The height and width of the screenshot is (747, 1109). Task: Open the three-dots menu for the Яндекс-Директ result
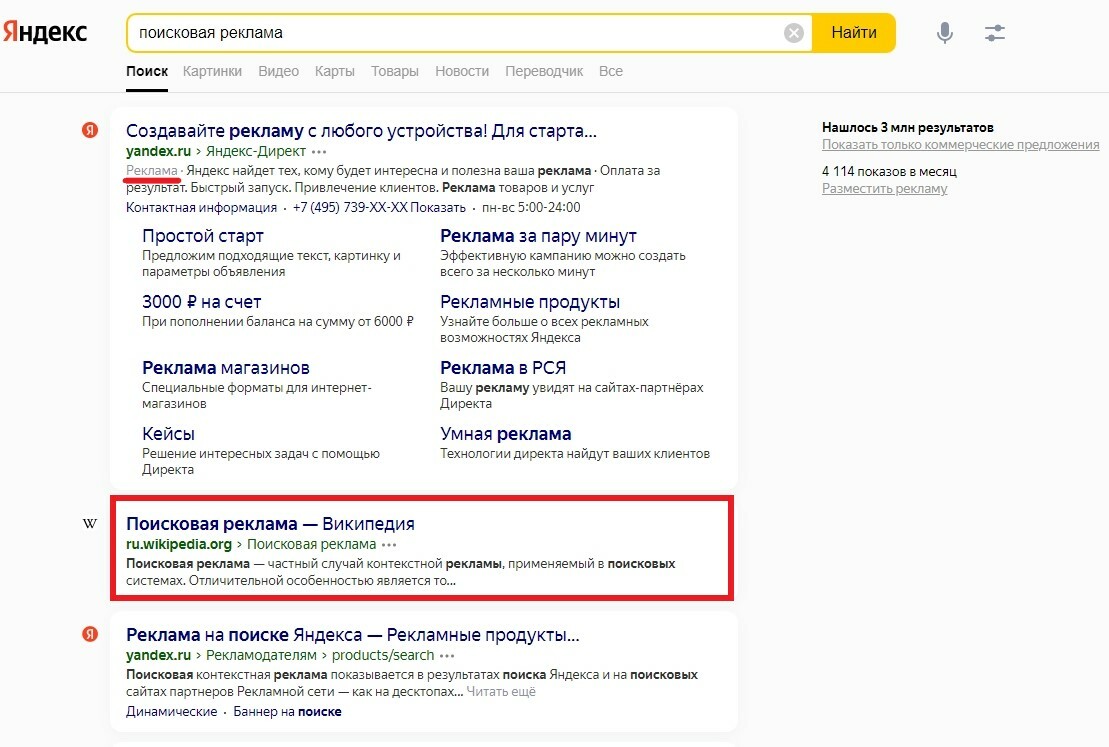click(x=319, y=152)
